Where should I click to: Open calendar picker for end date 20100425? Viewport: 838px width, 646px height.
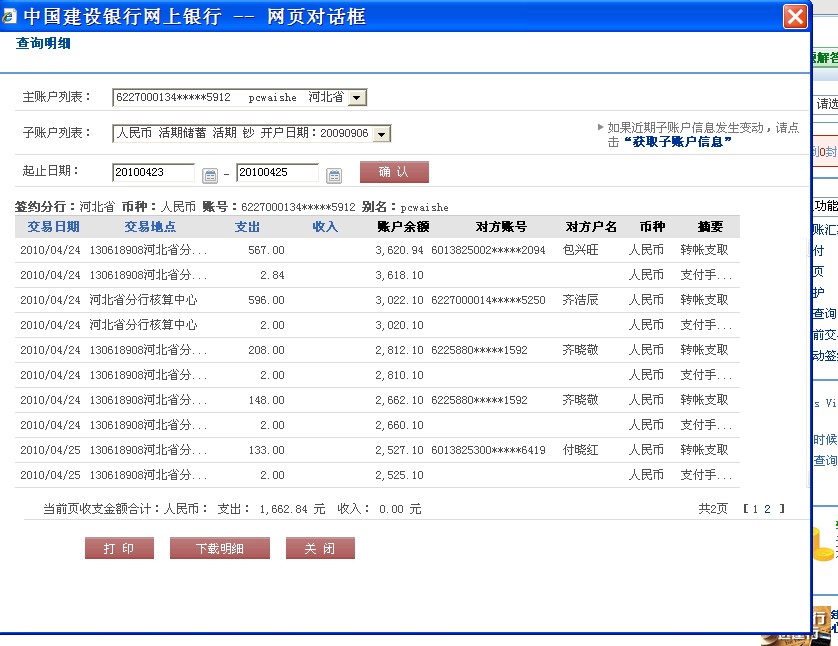click(334, 175)
